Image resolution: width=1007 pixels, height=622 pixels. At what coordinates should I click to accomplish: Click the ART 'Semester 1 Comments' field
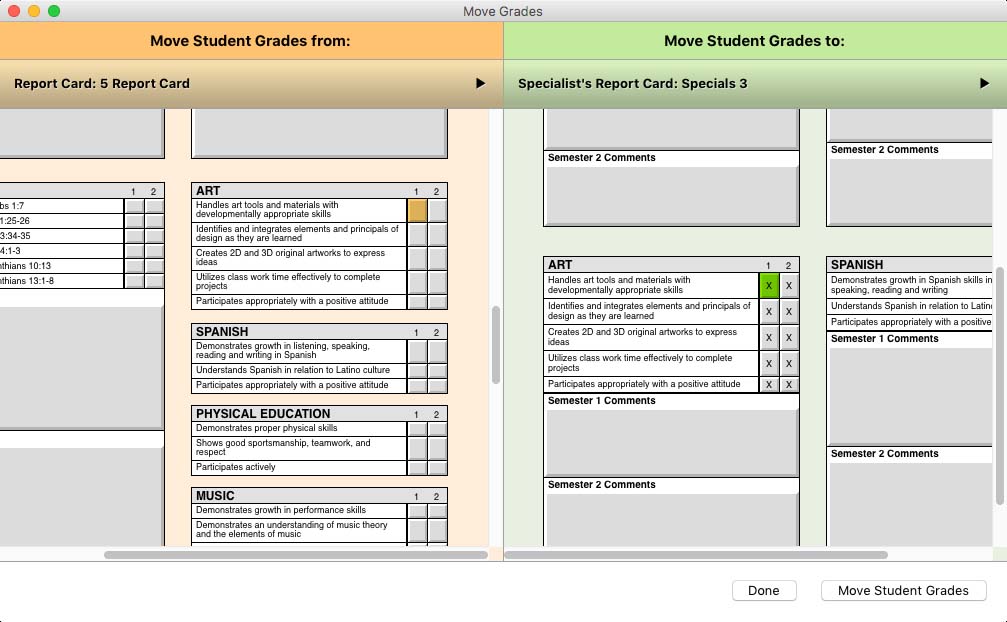point(670,435)
